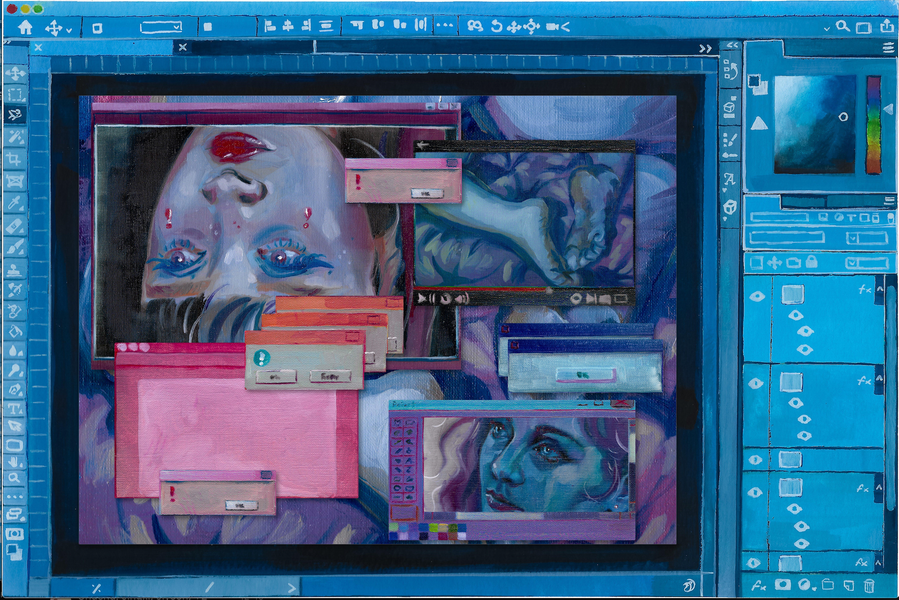
Task: Open the History panel icon
Action: coord(730,70)
